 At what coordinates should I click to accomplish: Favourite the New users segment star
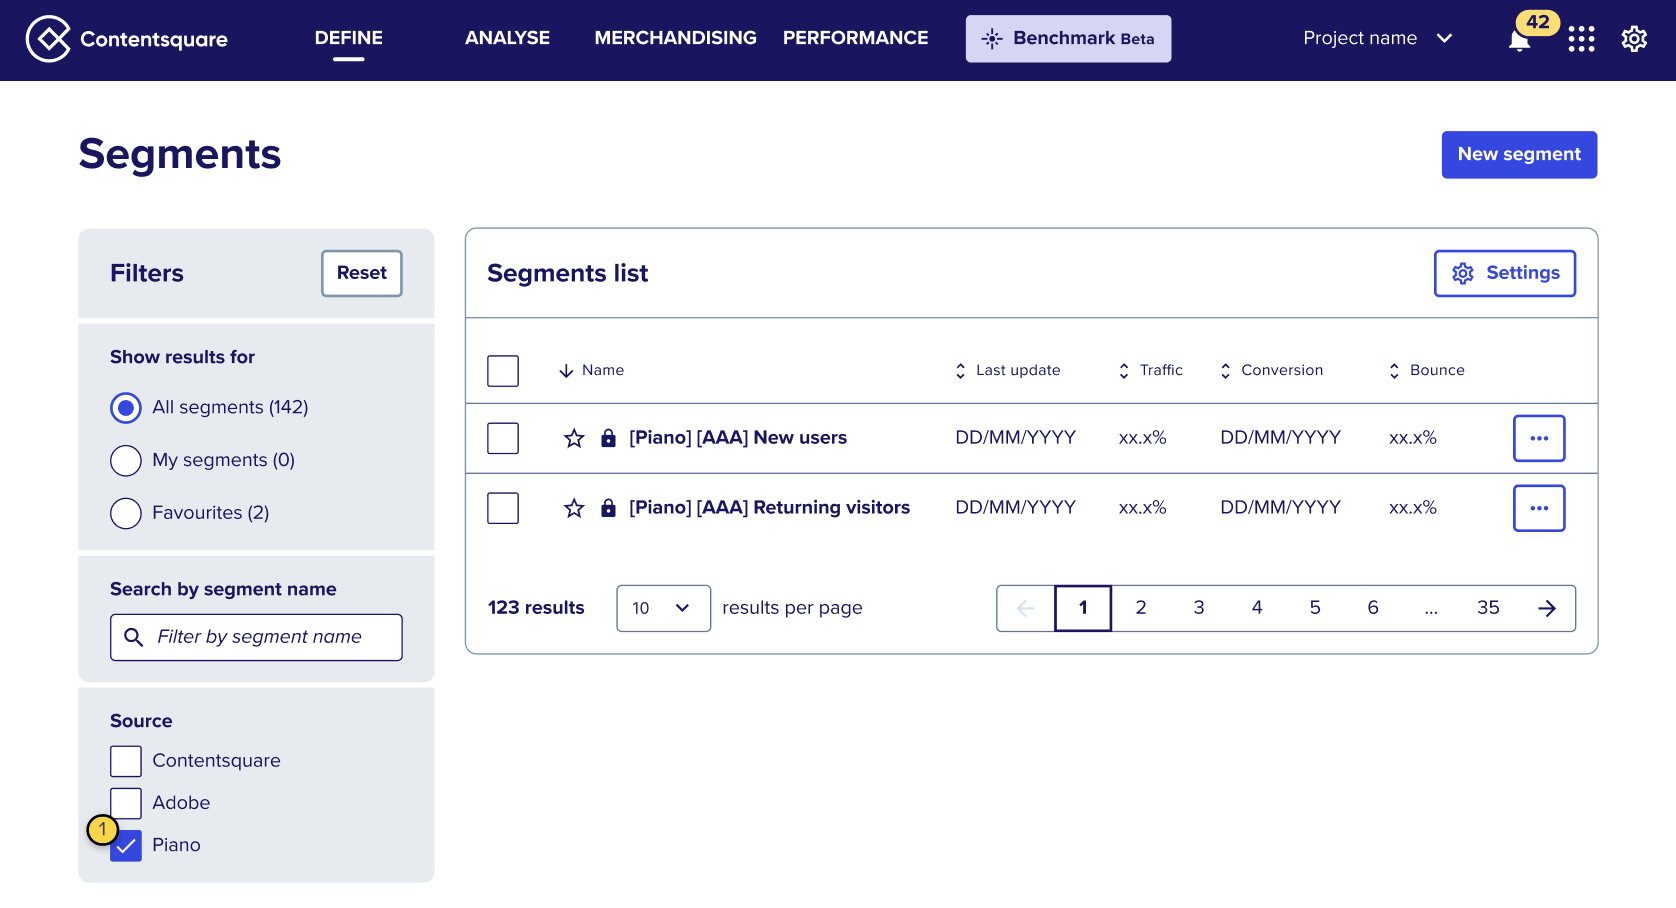point(574,438)
